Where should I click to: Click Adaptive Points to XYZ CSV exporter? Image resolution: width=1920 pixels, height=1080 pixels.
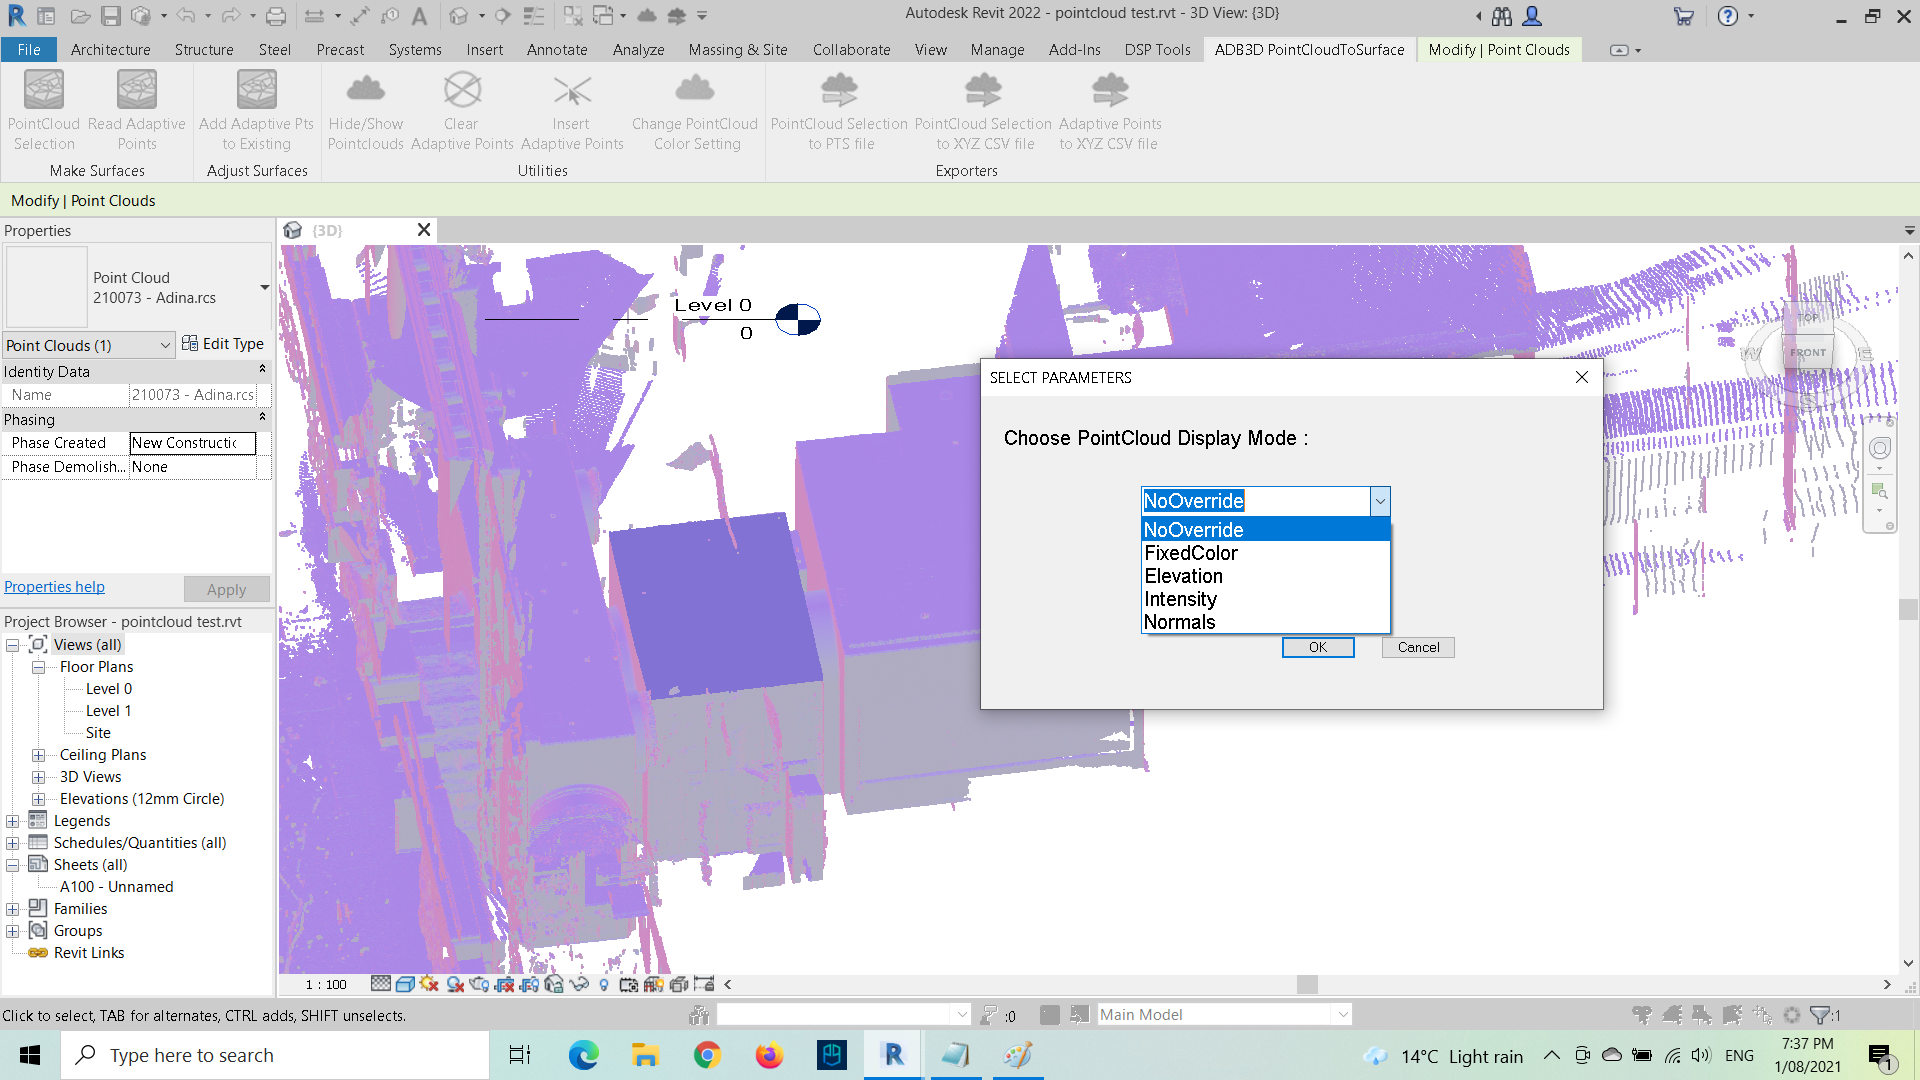[1109, 90]
